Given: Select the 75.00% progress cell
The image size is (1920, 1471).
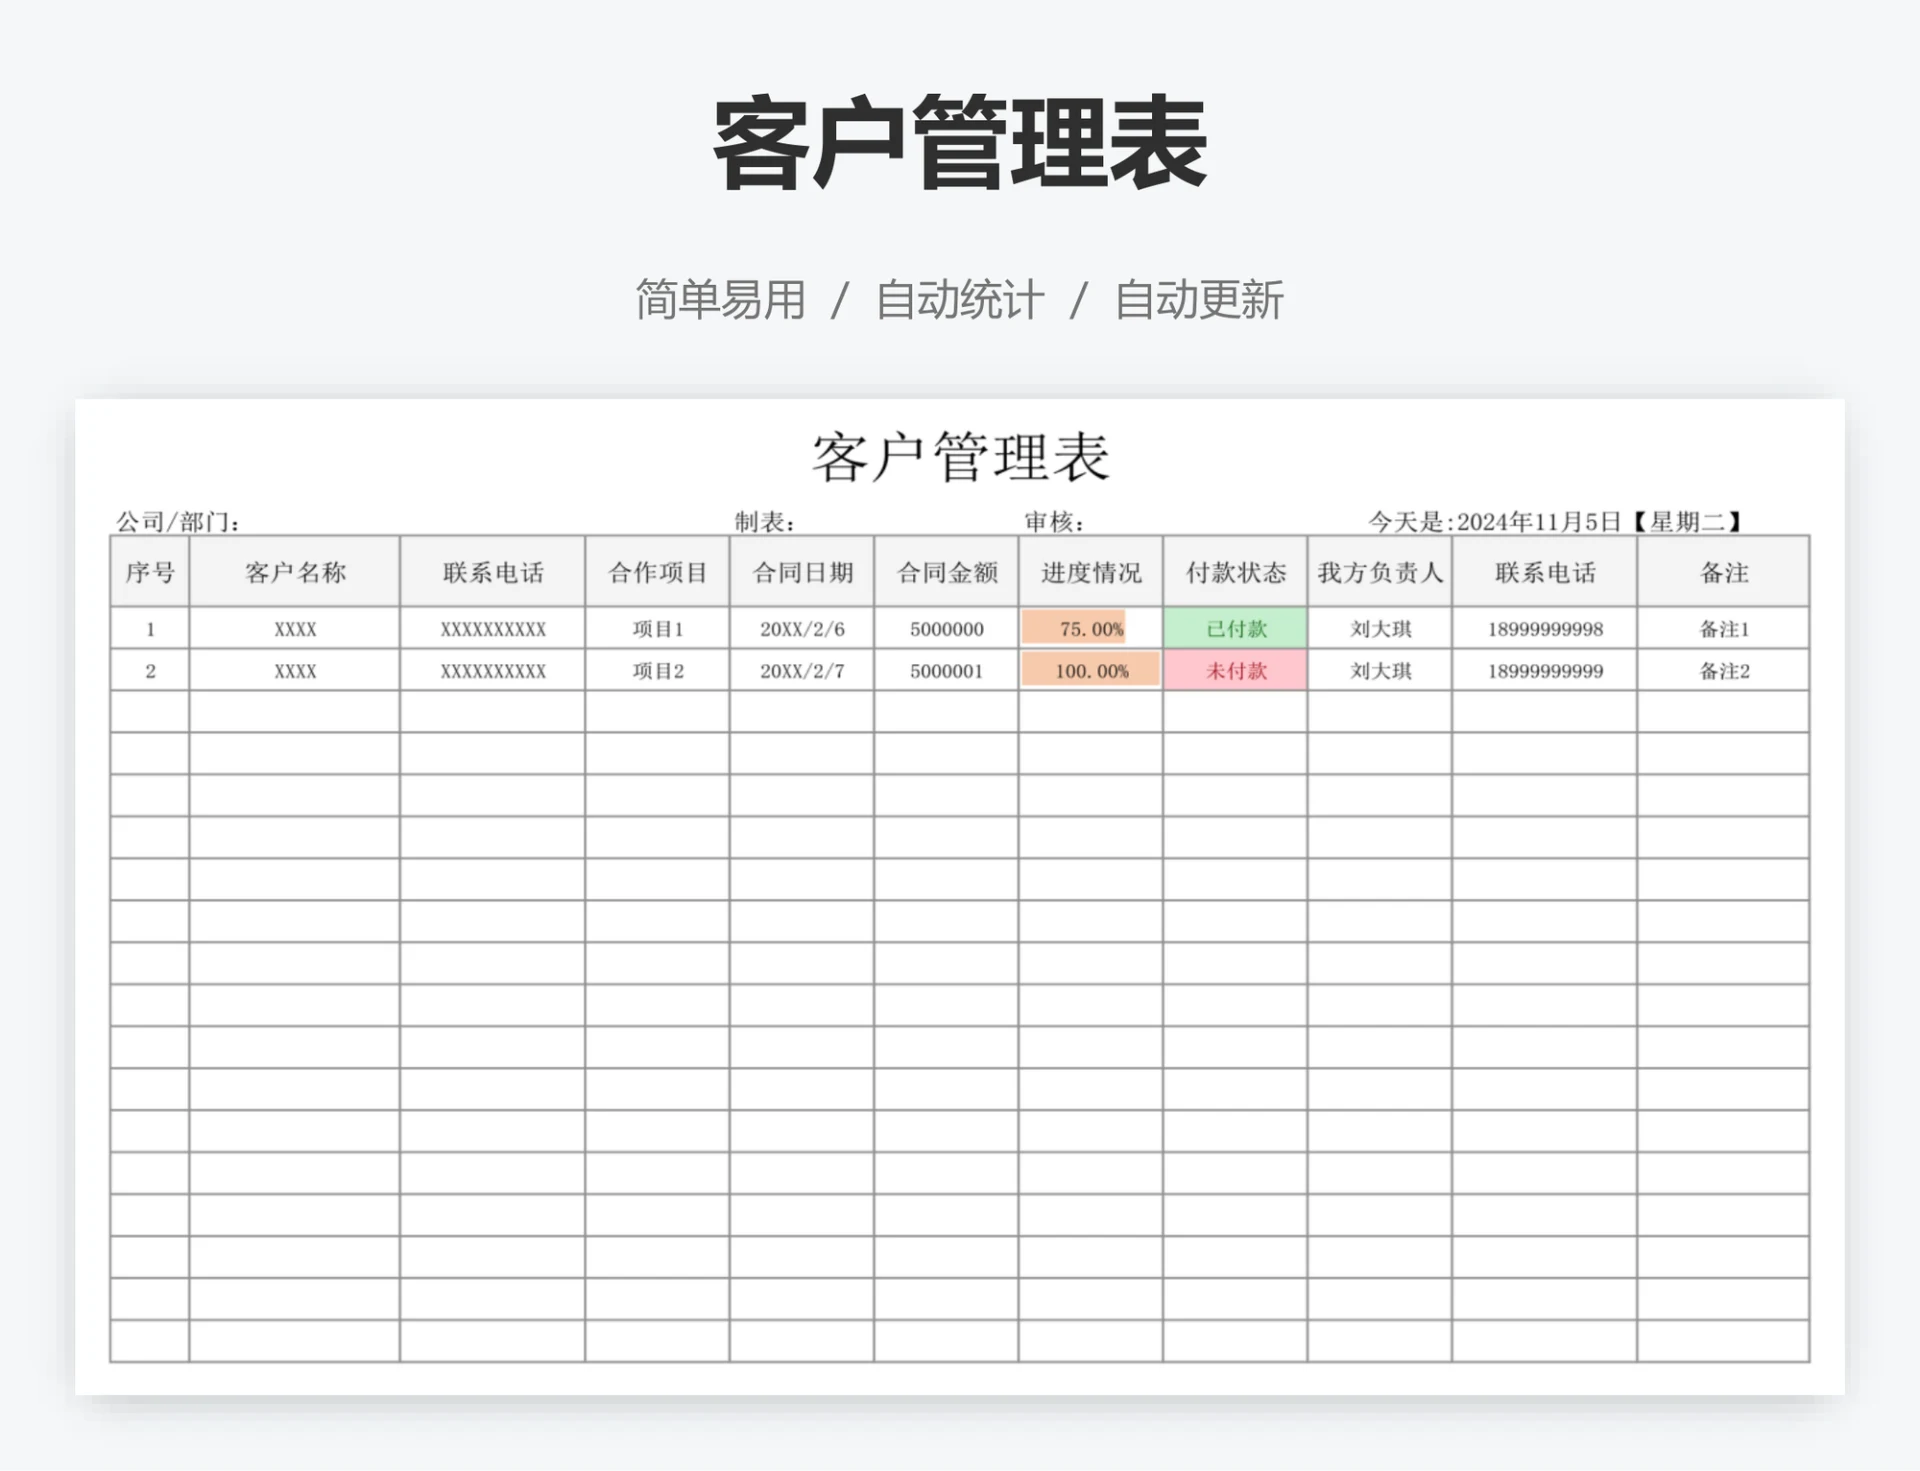Looking at the screenshot, I should click(1088, 629).
